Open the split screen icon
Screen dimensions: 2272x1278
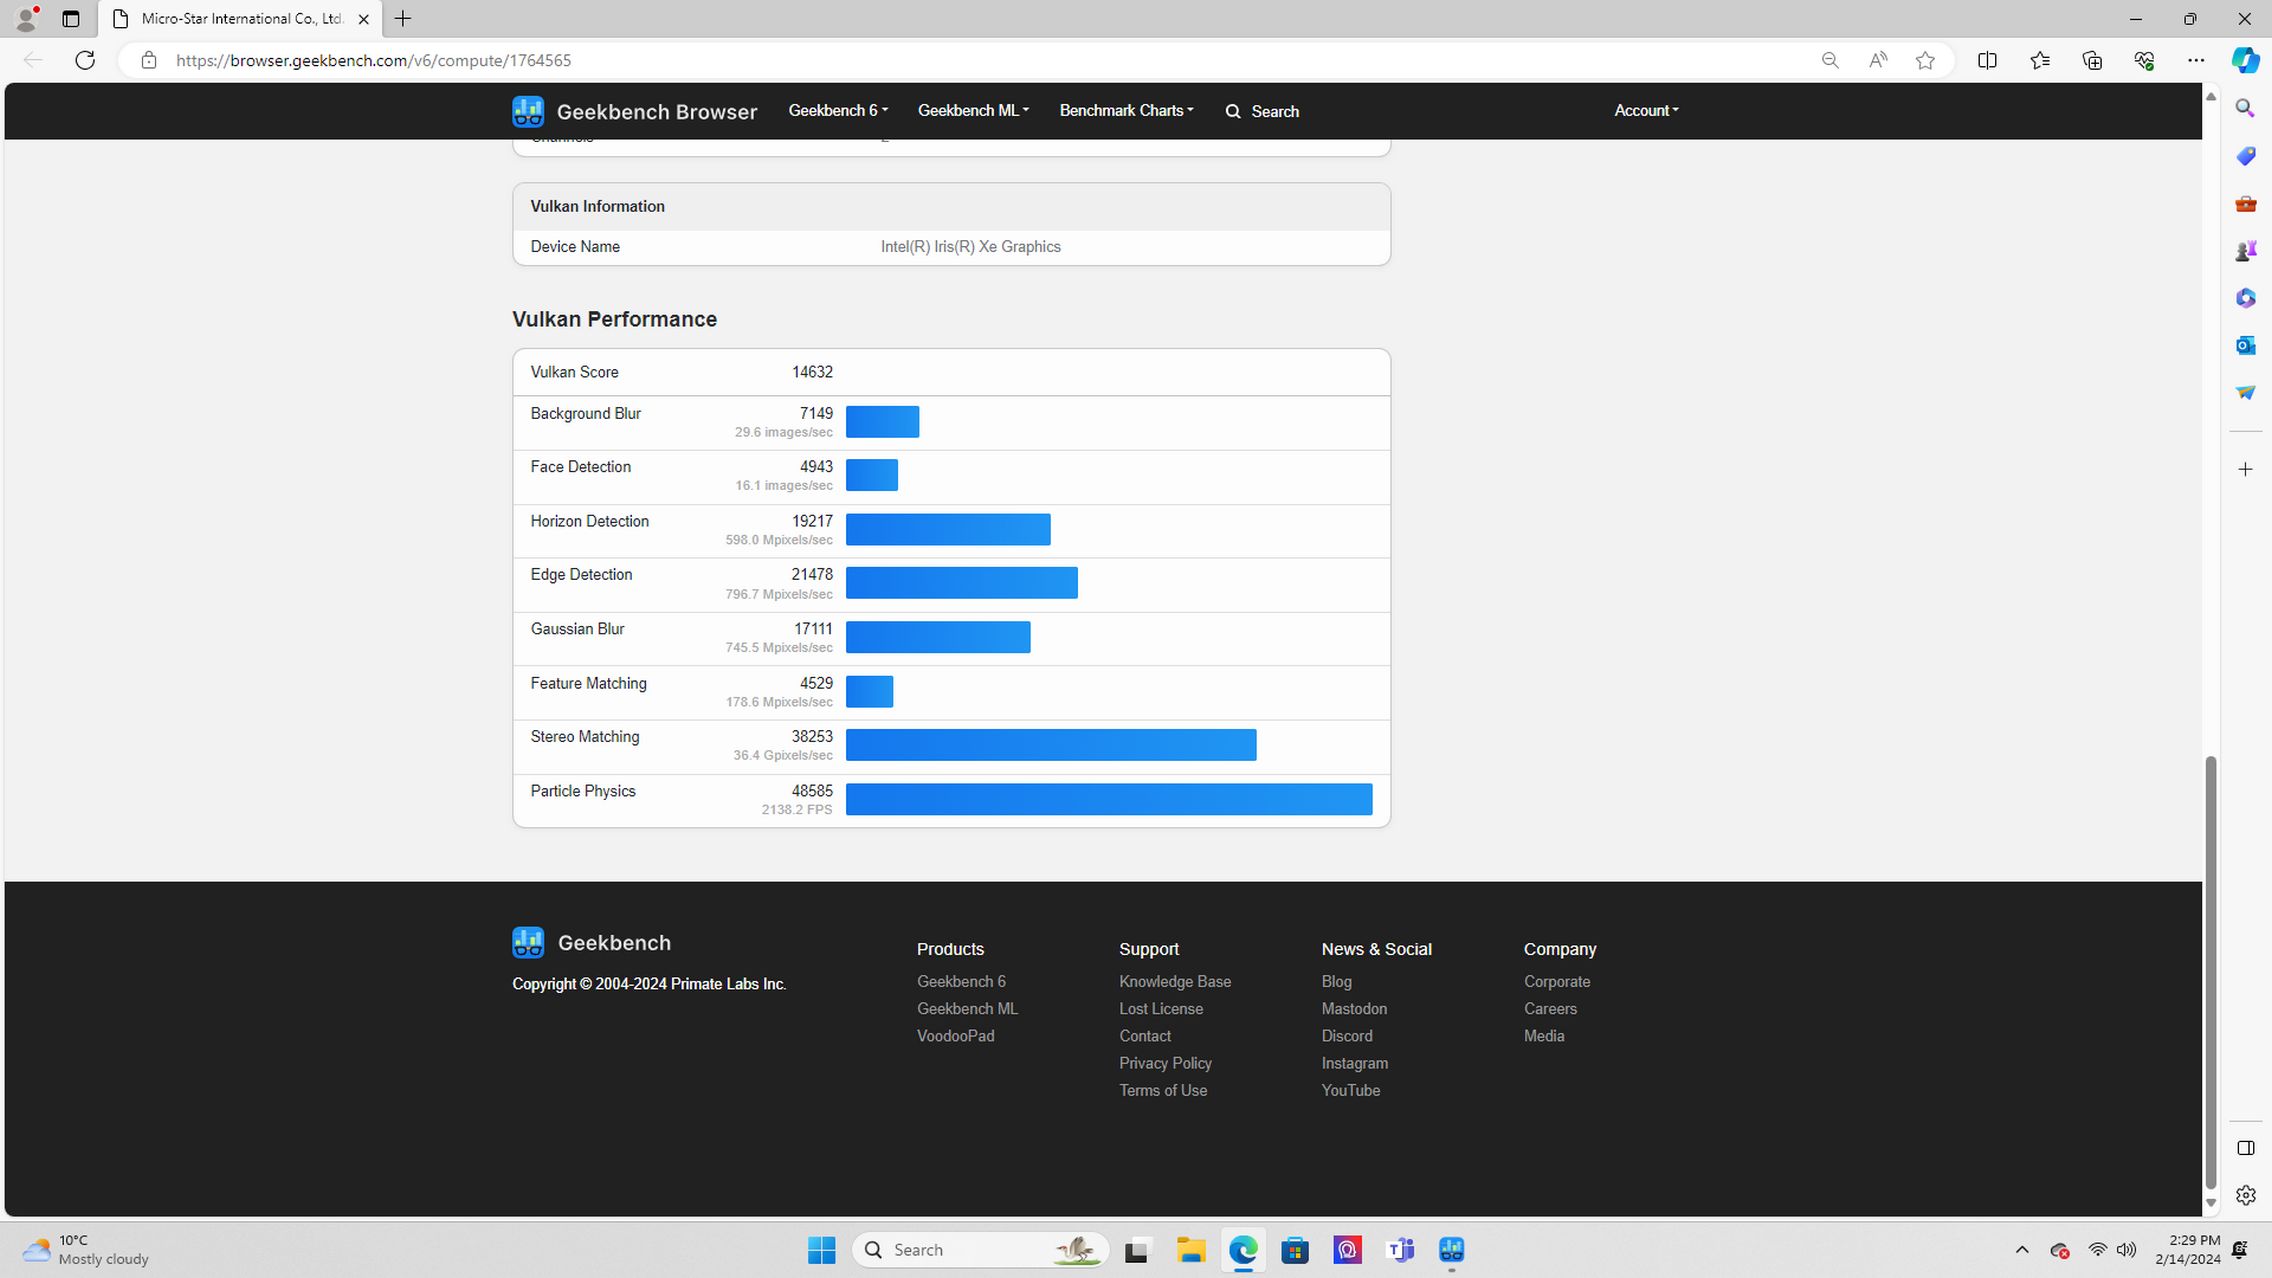[x=1987, y=60]
